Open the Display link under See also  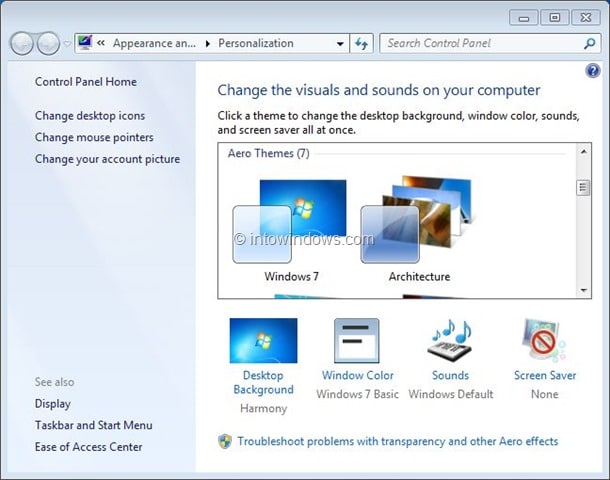click(53, 404)
